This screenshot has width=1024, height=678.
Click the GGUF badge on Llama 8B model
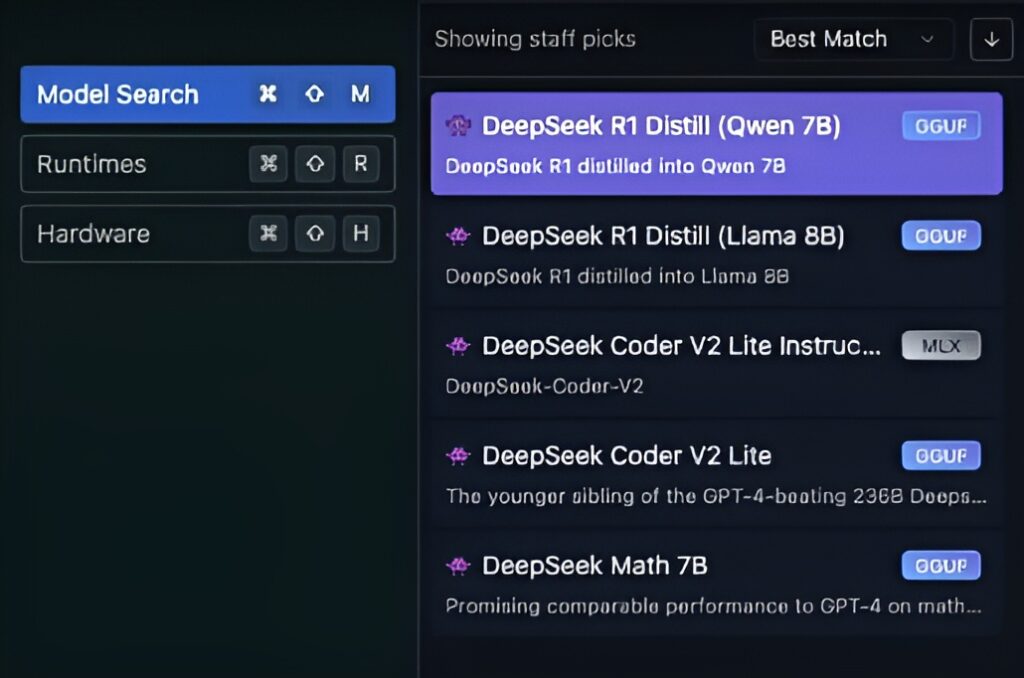pyautogui.click(x=940, y=236)
